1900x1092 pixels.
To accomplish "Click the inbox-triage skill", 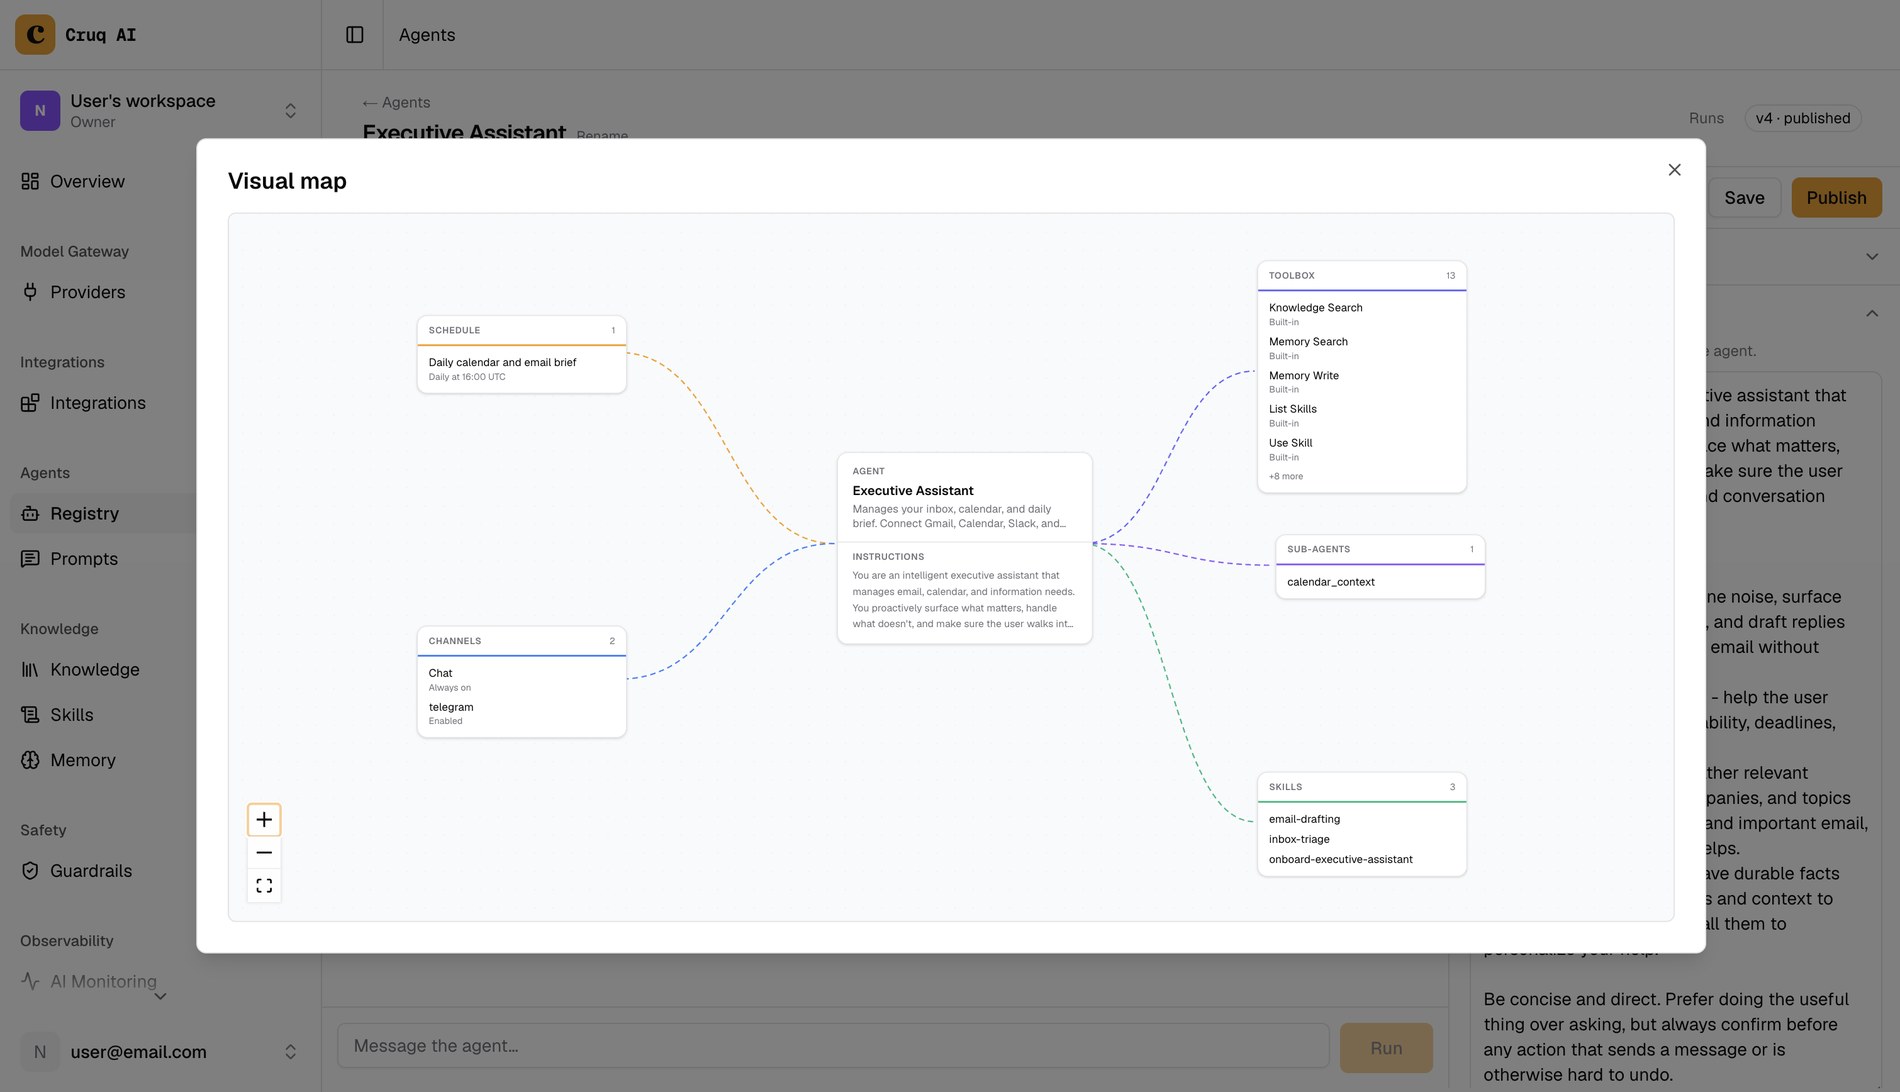I will (1299, 840).
